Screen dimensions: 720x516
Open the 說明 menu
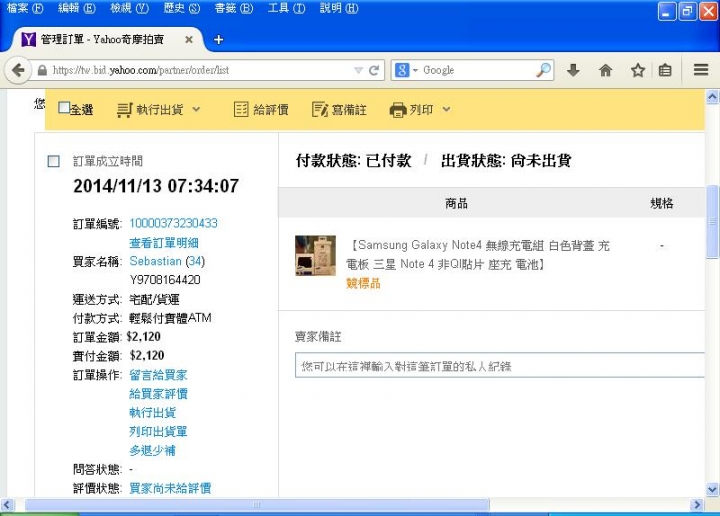(x=339, y=8)
